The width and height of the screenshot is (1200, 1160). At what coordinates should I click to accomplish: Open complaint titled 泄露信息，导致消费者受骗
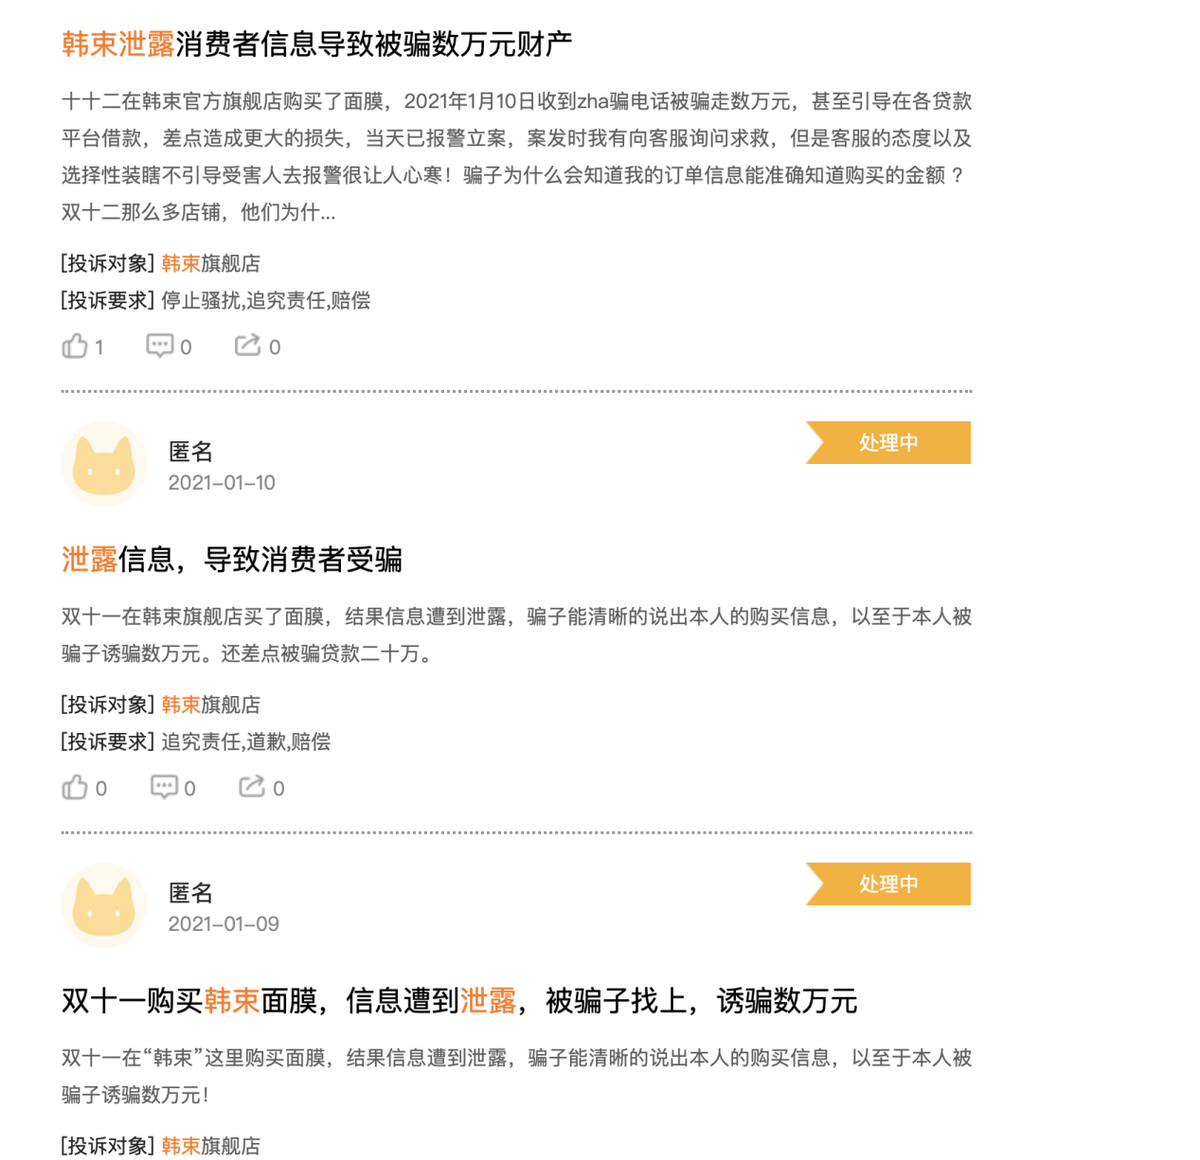click(232, 559)
